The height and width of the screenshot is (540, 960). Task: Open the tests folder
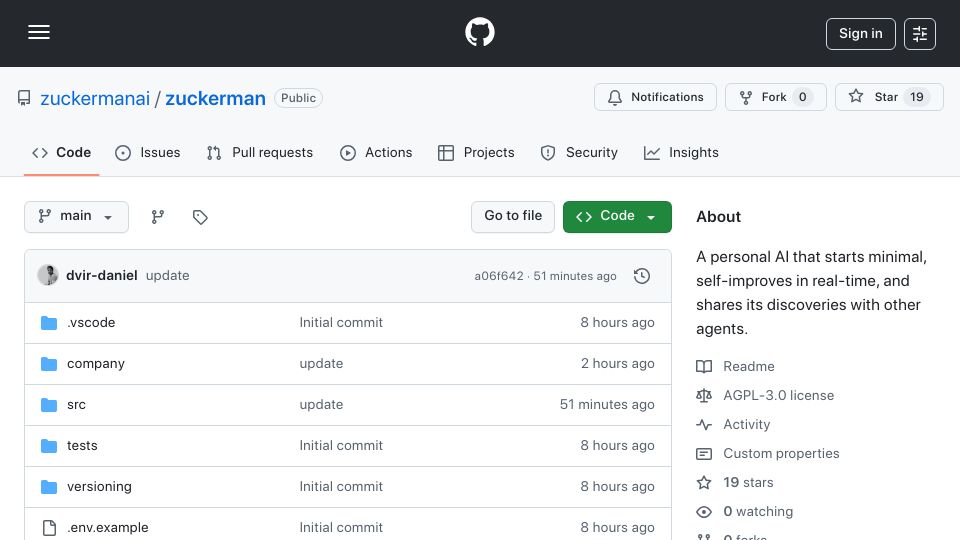coord(82,446)
